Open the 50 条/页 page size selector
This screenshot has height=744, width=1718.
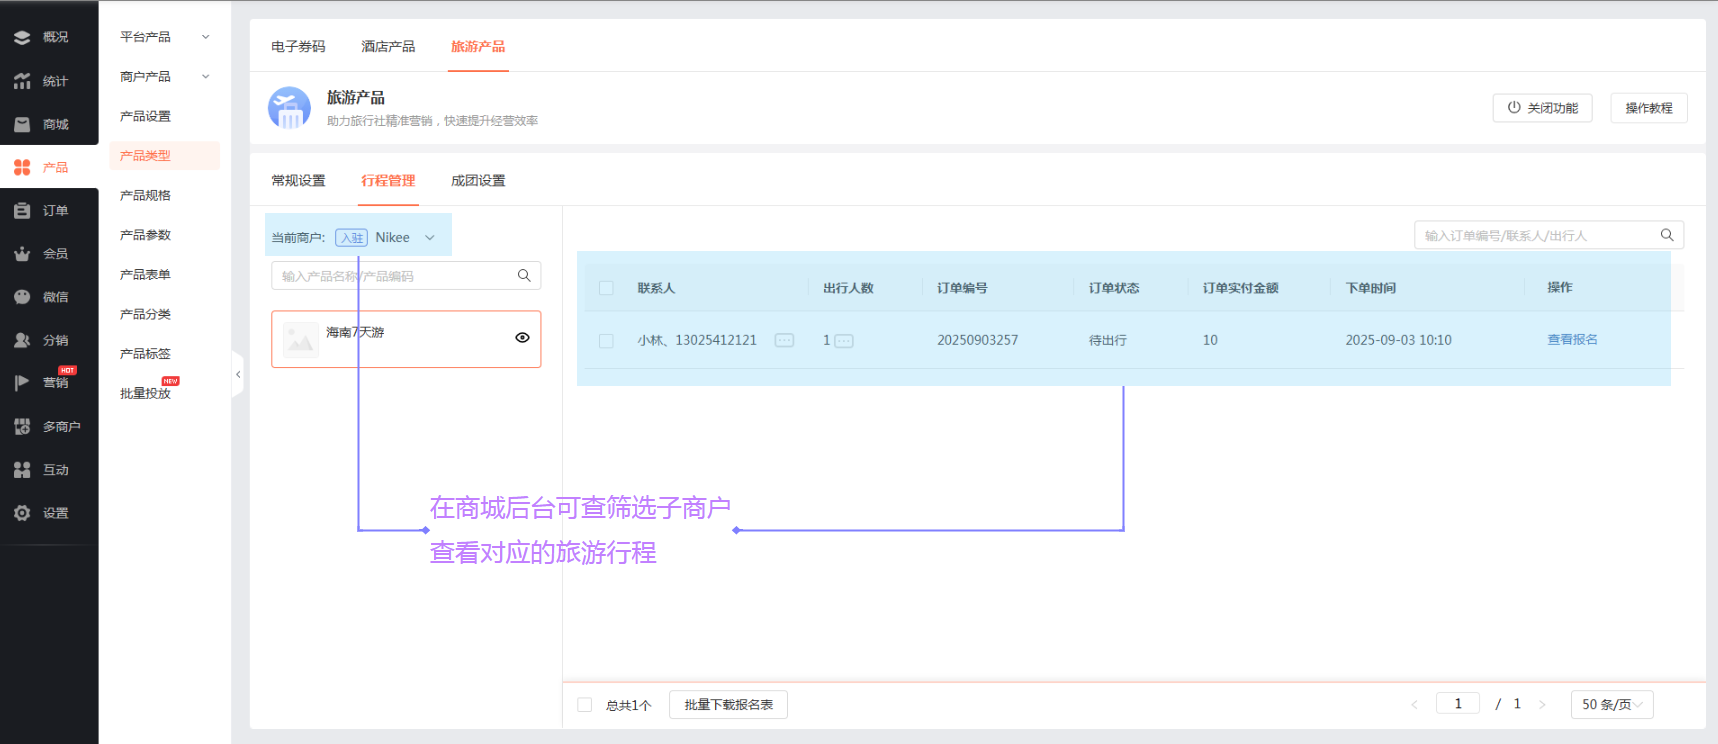[1611, 705]
